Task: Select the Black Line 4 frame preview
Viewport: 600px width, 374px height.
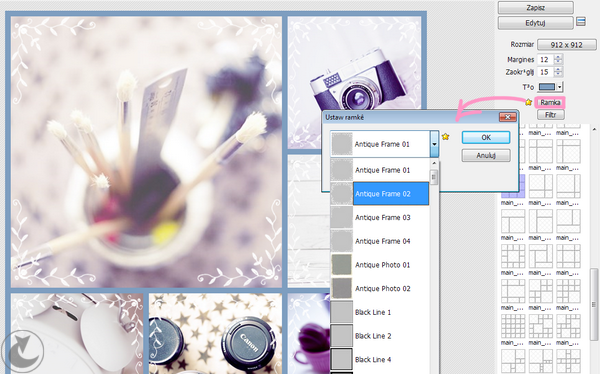Action: [341, 359]
